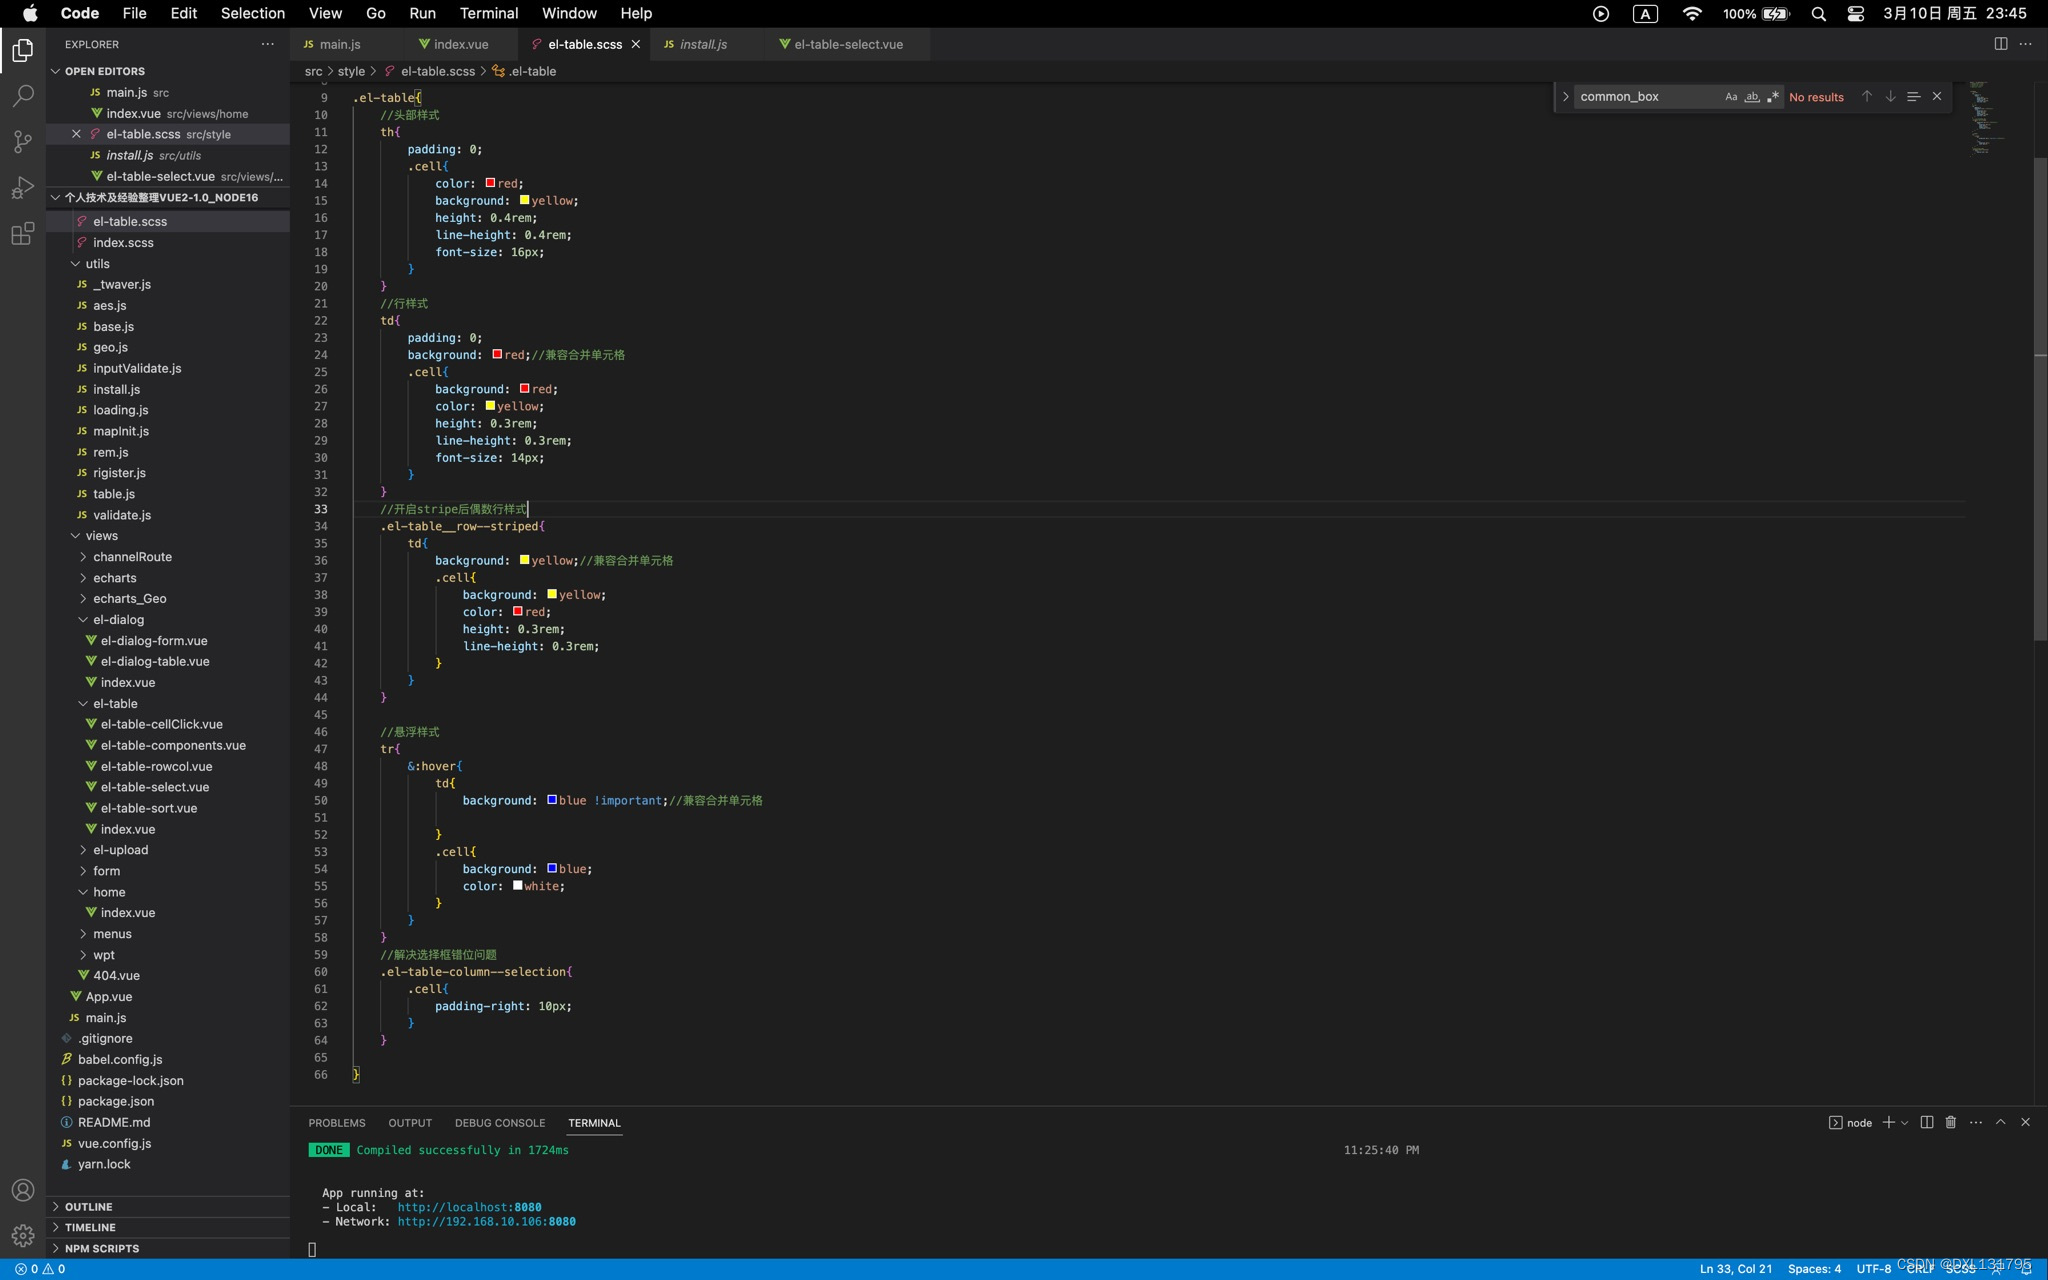Open the Selection menu
2048x1280 pixels.
pyautogui.click(x=252, y=13)
